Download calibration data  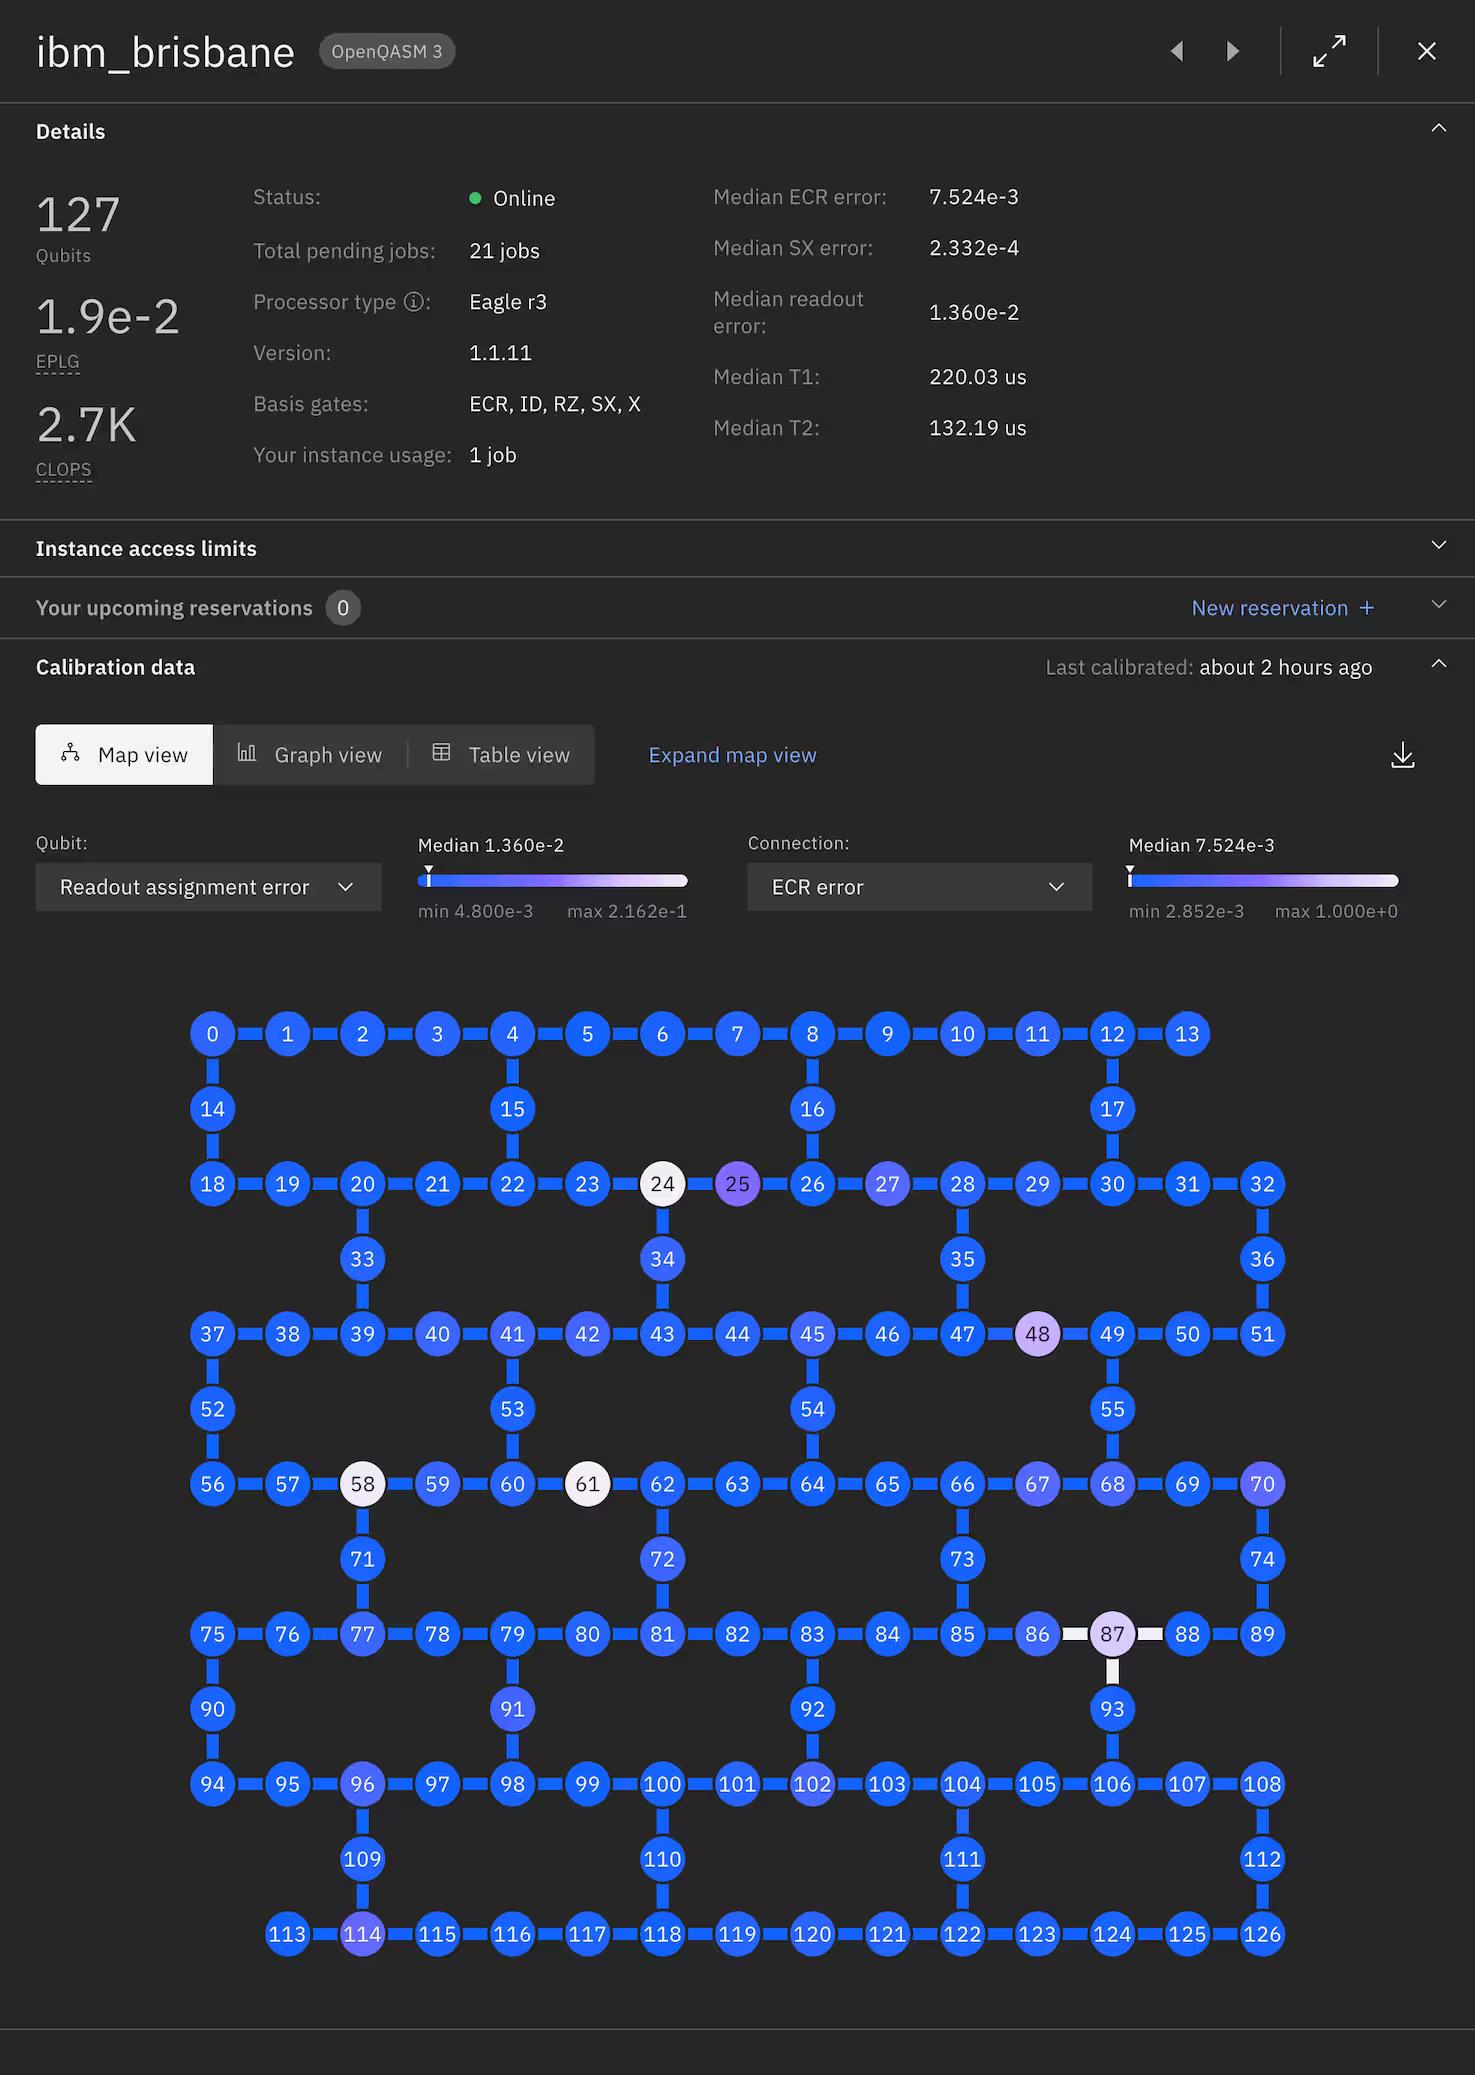1403,755
